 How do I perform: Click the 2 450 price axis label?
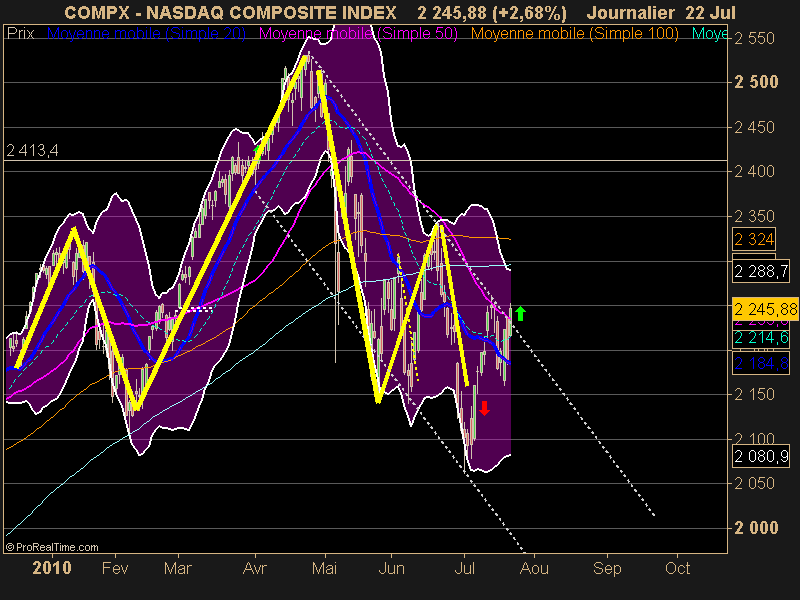pos(754,127)
